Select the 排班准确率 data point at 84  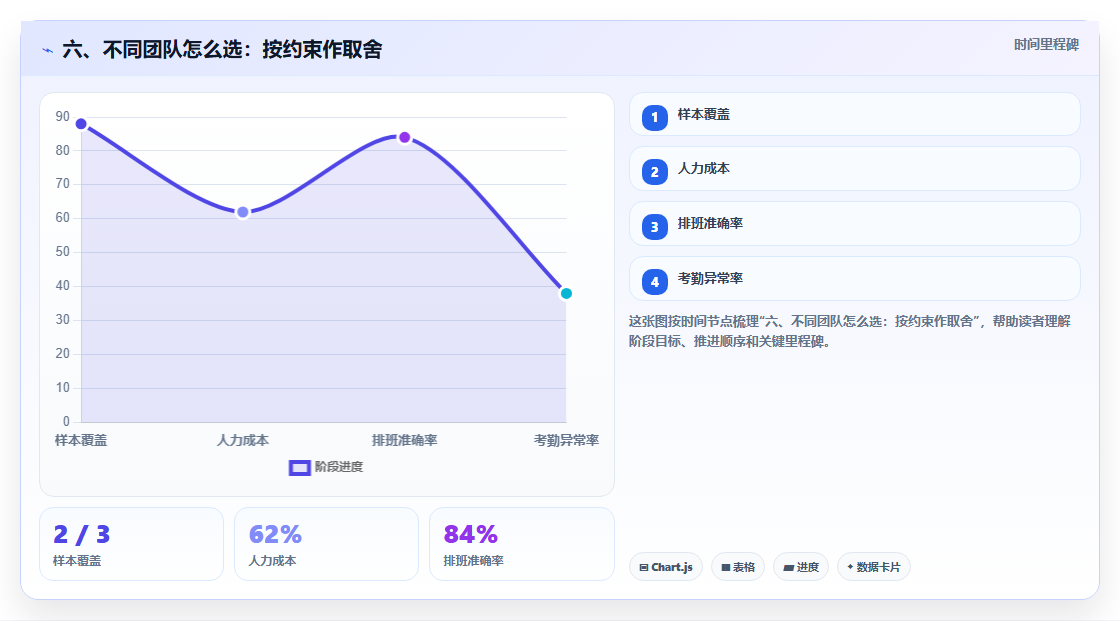pos(404,137)
